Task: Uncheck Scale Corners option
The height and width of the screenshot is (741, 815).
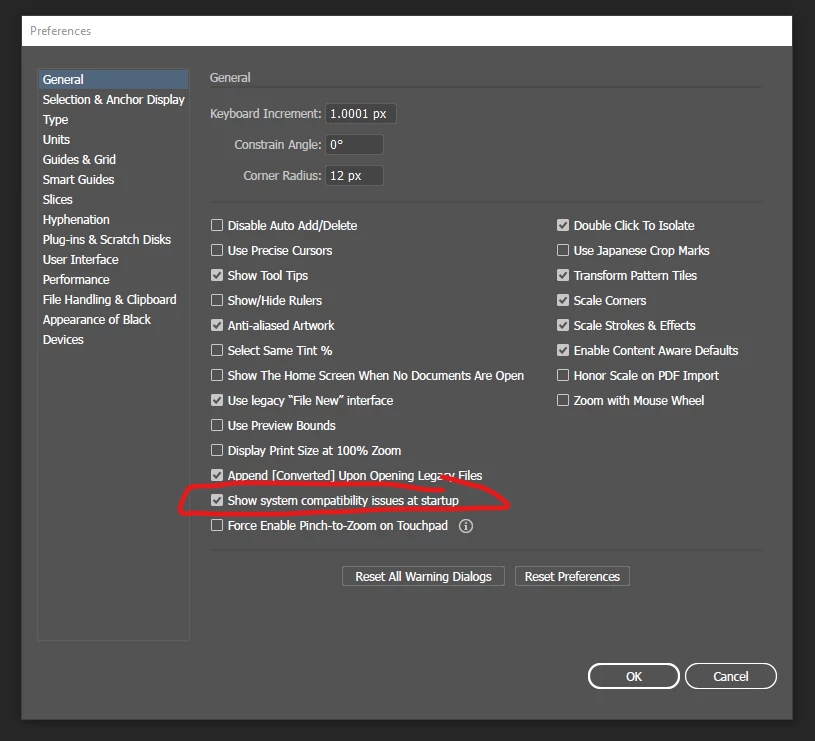Action: coord(563,300)
